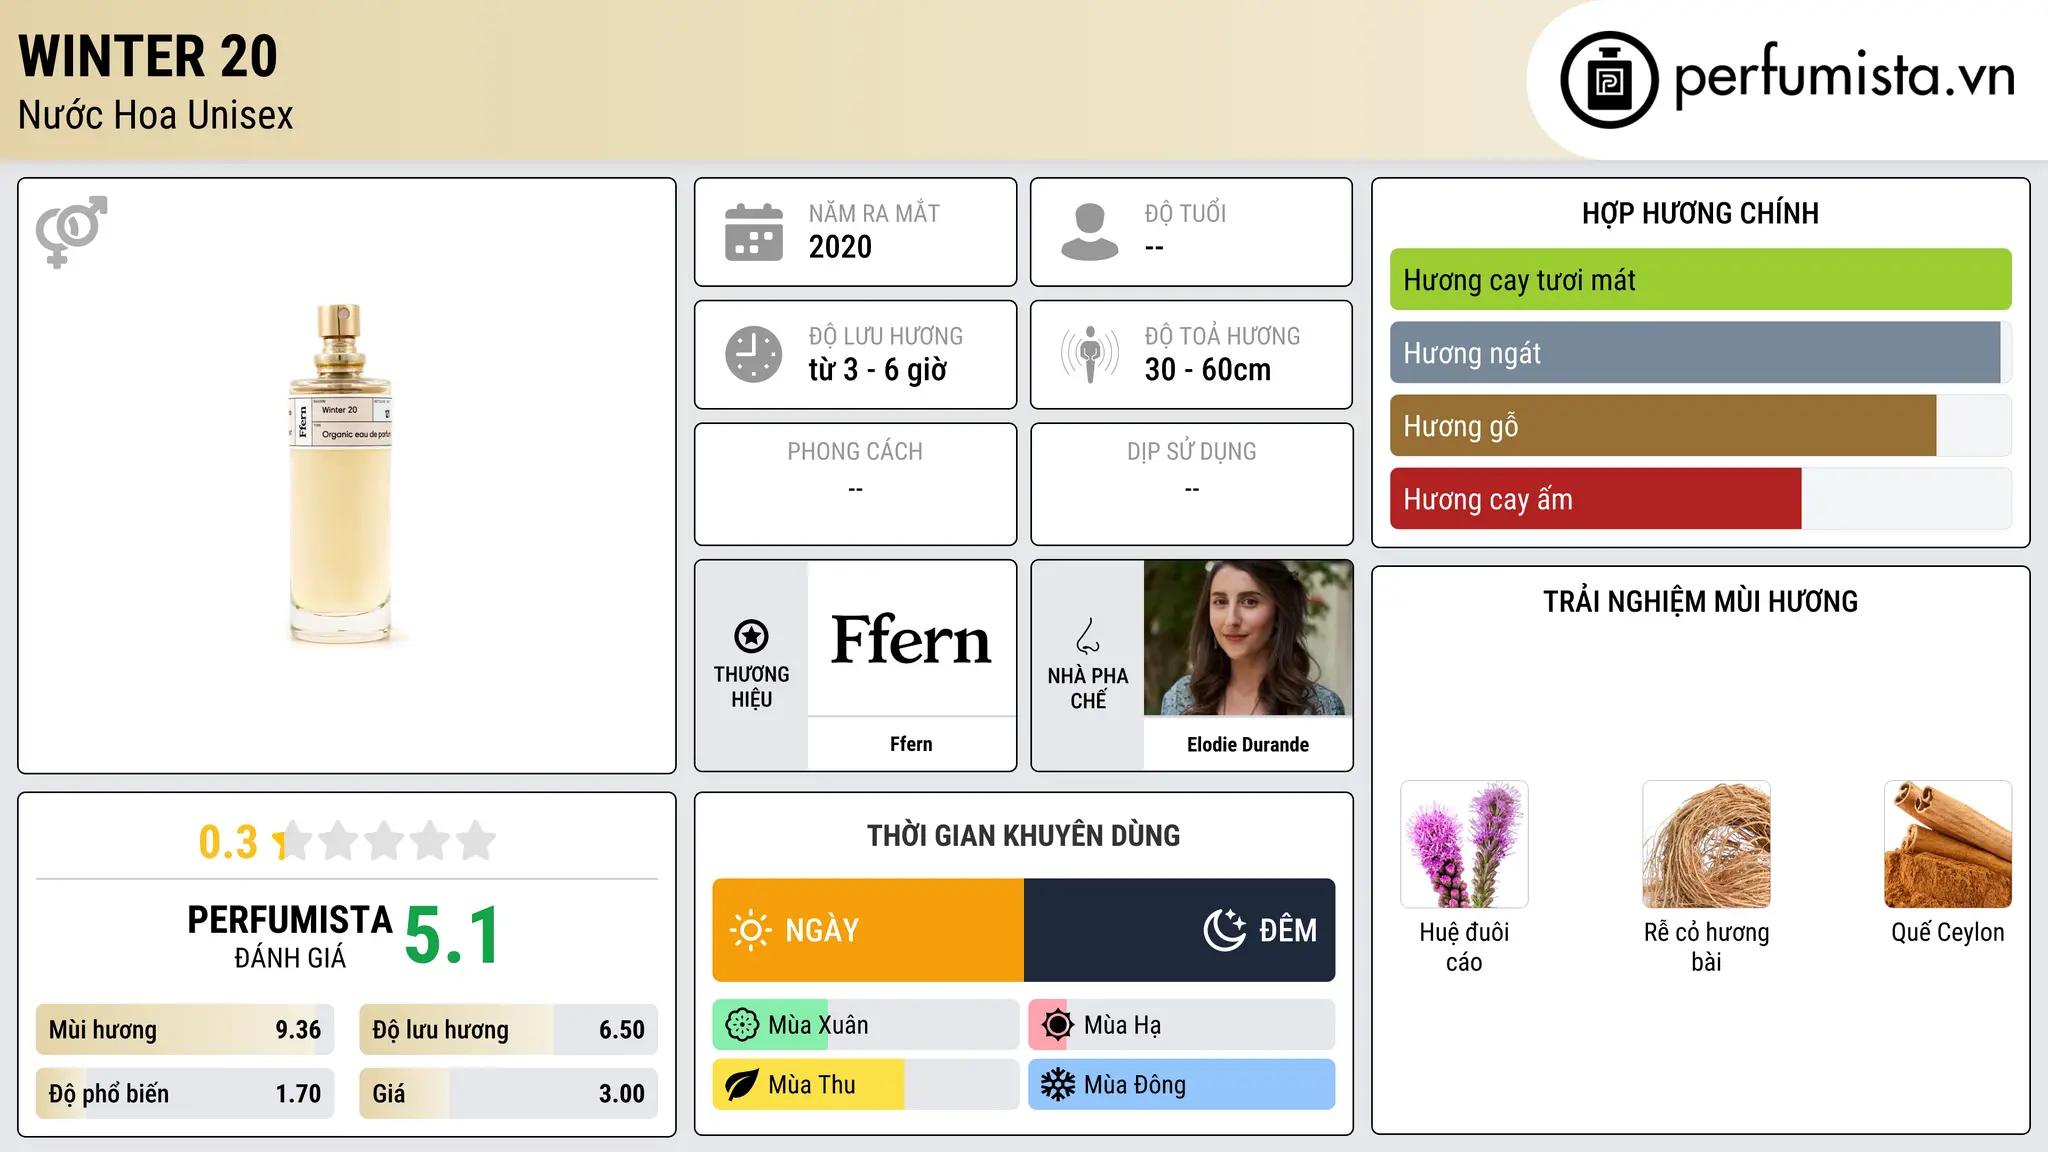Click the perfumista.vn perfume bottle logo icon

(1609, 80)
